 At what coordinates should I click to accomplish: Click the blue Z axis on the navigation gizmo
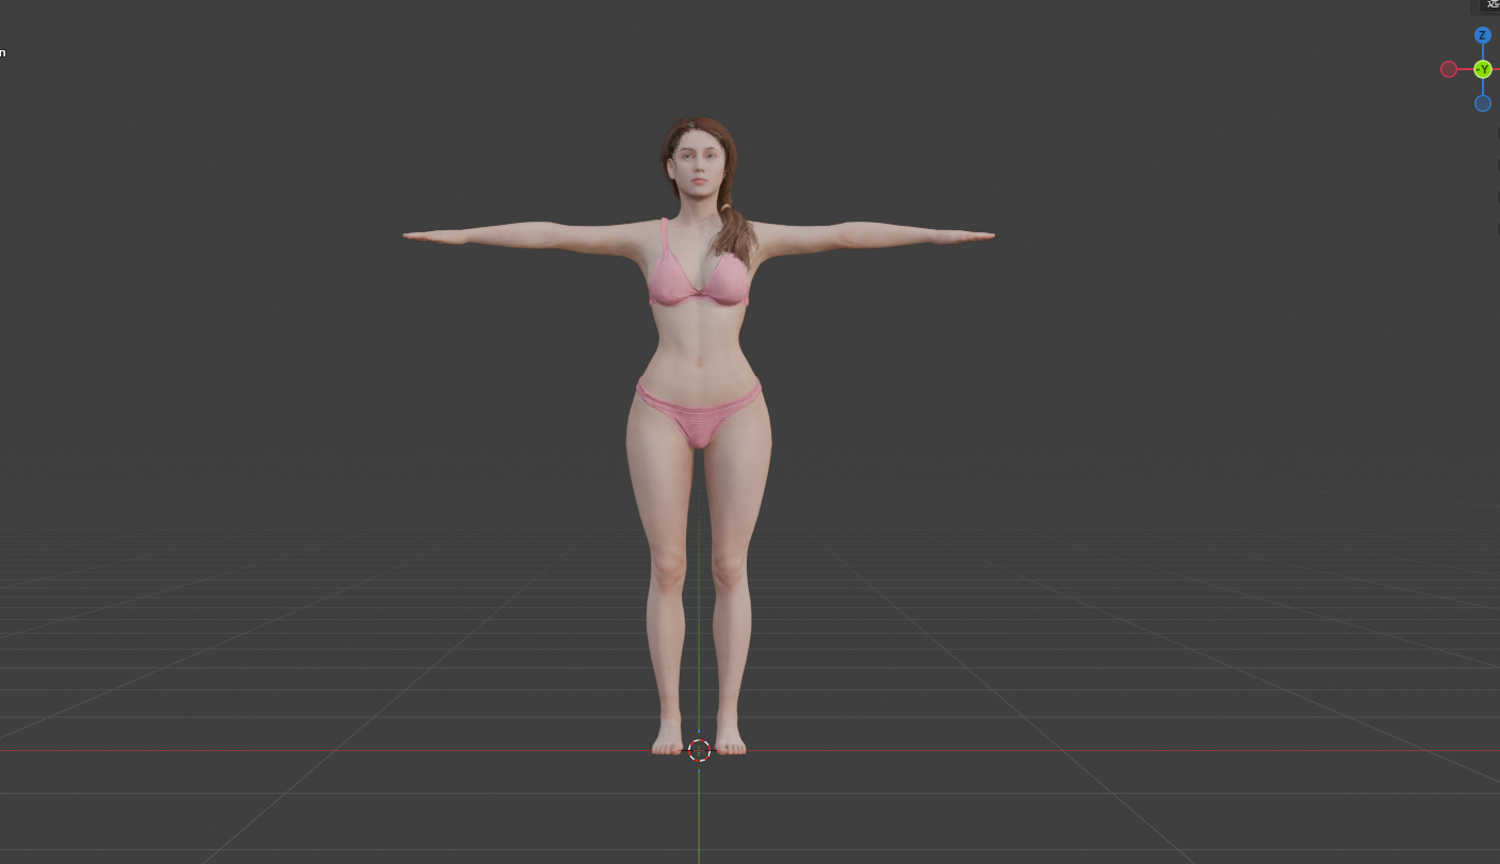(1482, 36)
